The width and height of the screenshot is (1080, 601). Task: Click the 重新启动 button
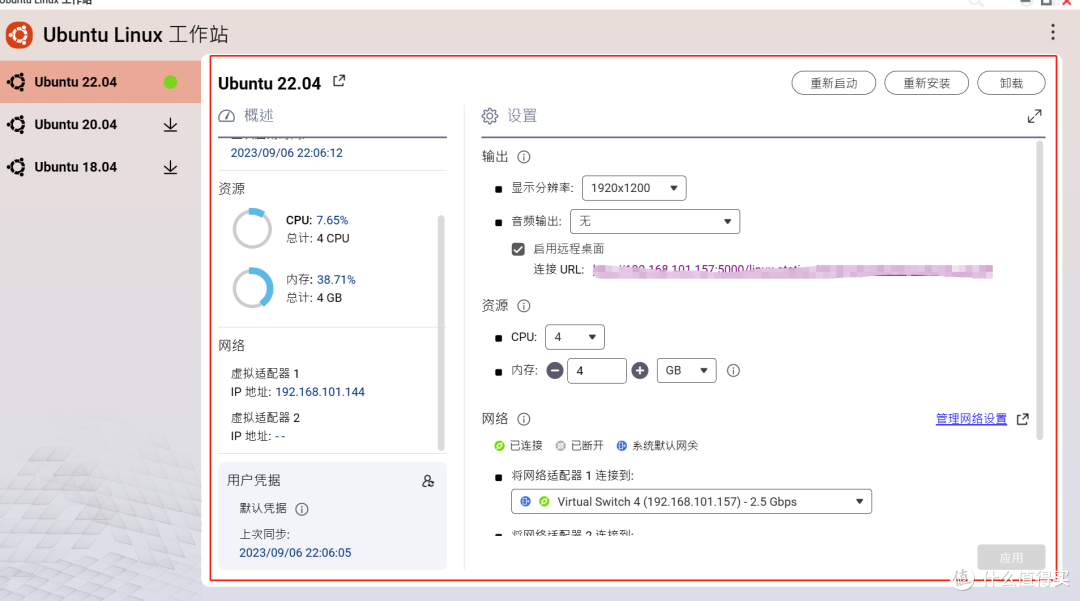833,83
